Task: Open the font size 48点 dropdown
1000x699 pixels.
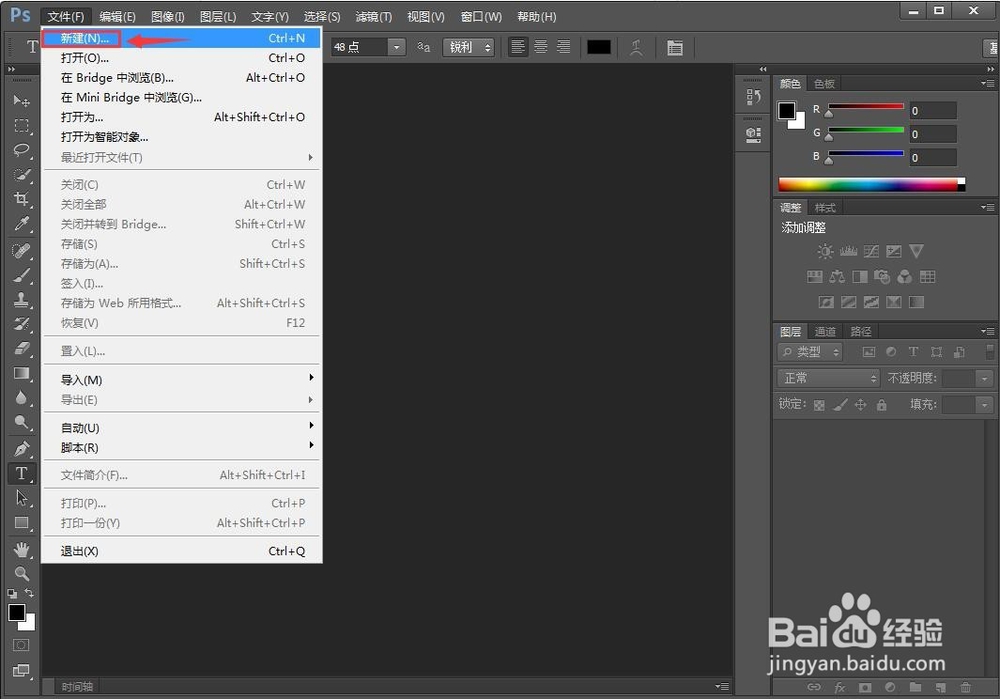Action: click(397, 47)
